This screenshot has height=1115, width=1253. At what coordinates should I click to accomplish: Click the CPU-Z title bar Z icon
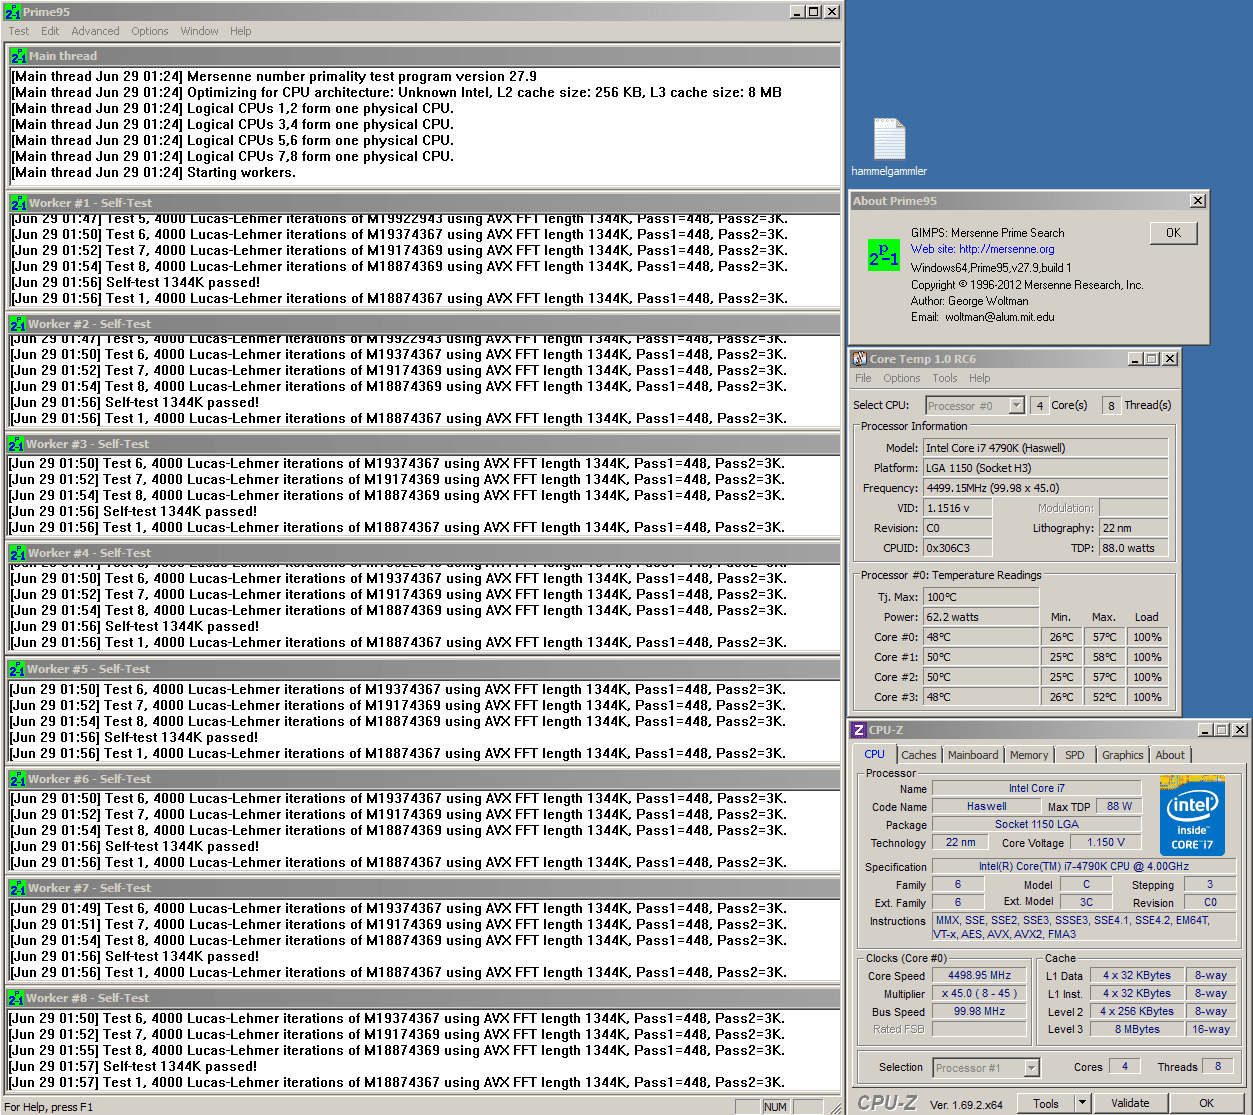859,730
